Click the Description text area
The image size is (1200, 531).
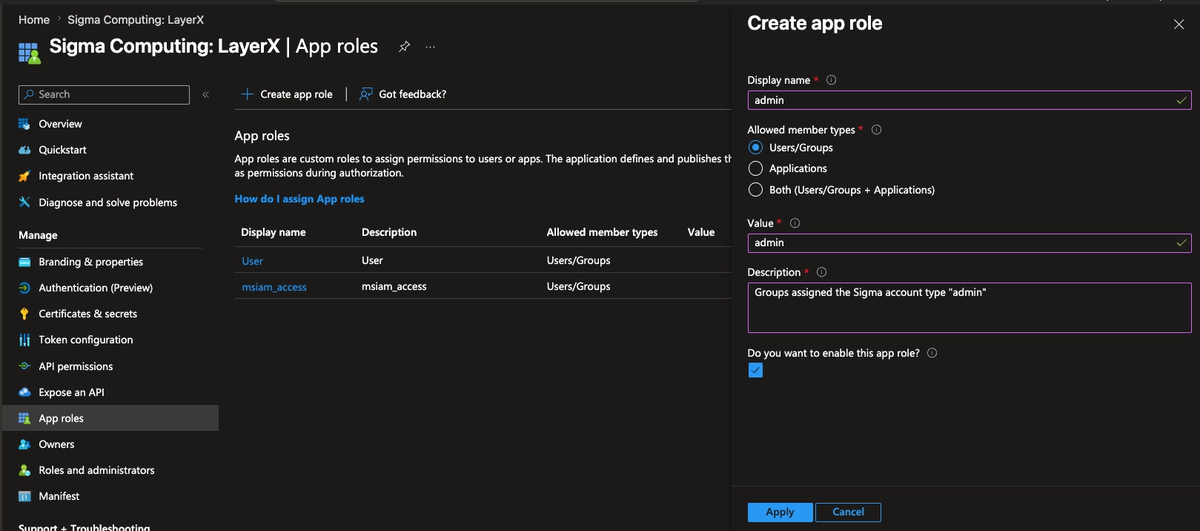(969, 307)
